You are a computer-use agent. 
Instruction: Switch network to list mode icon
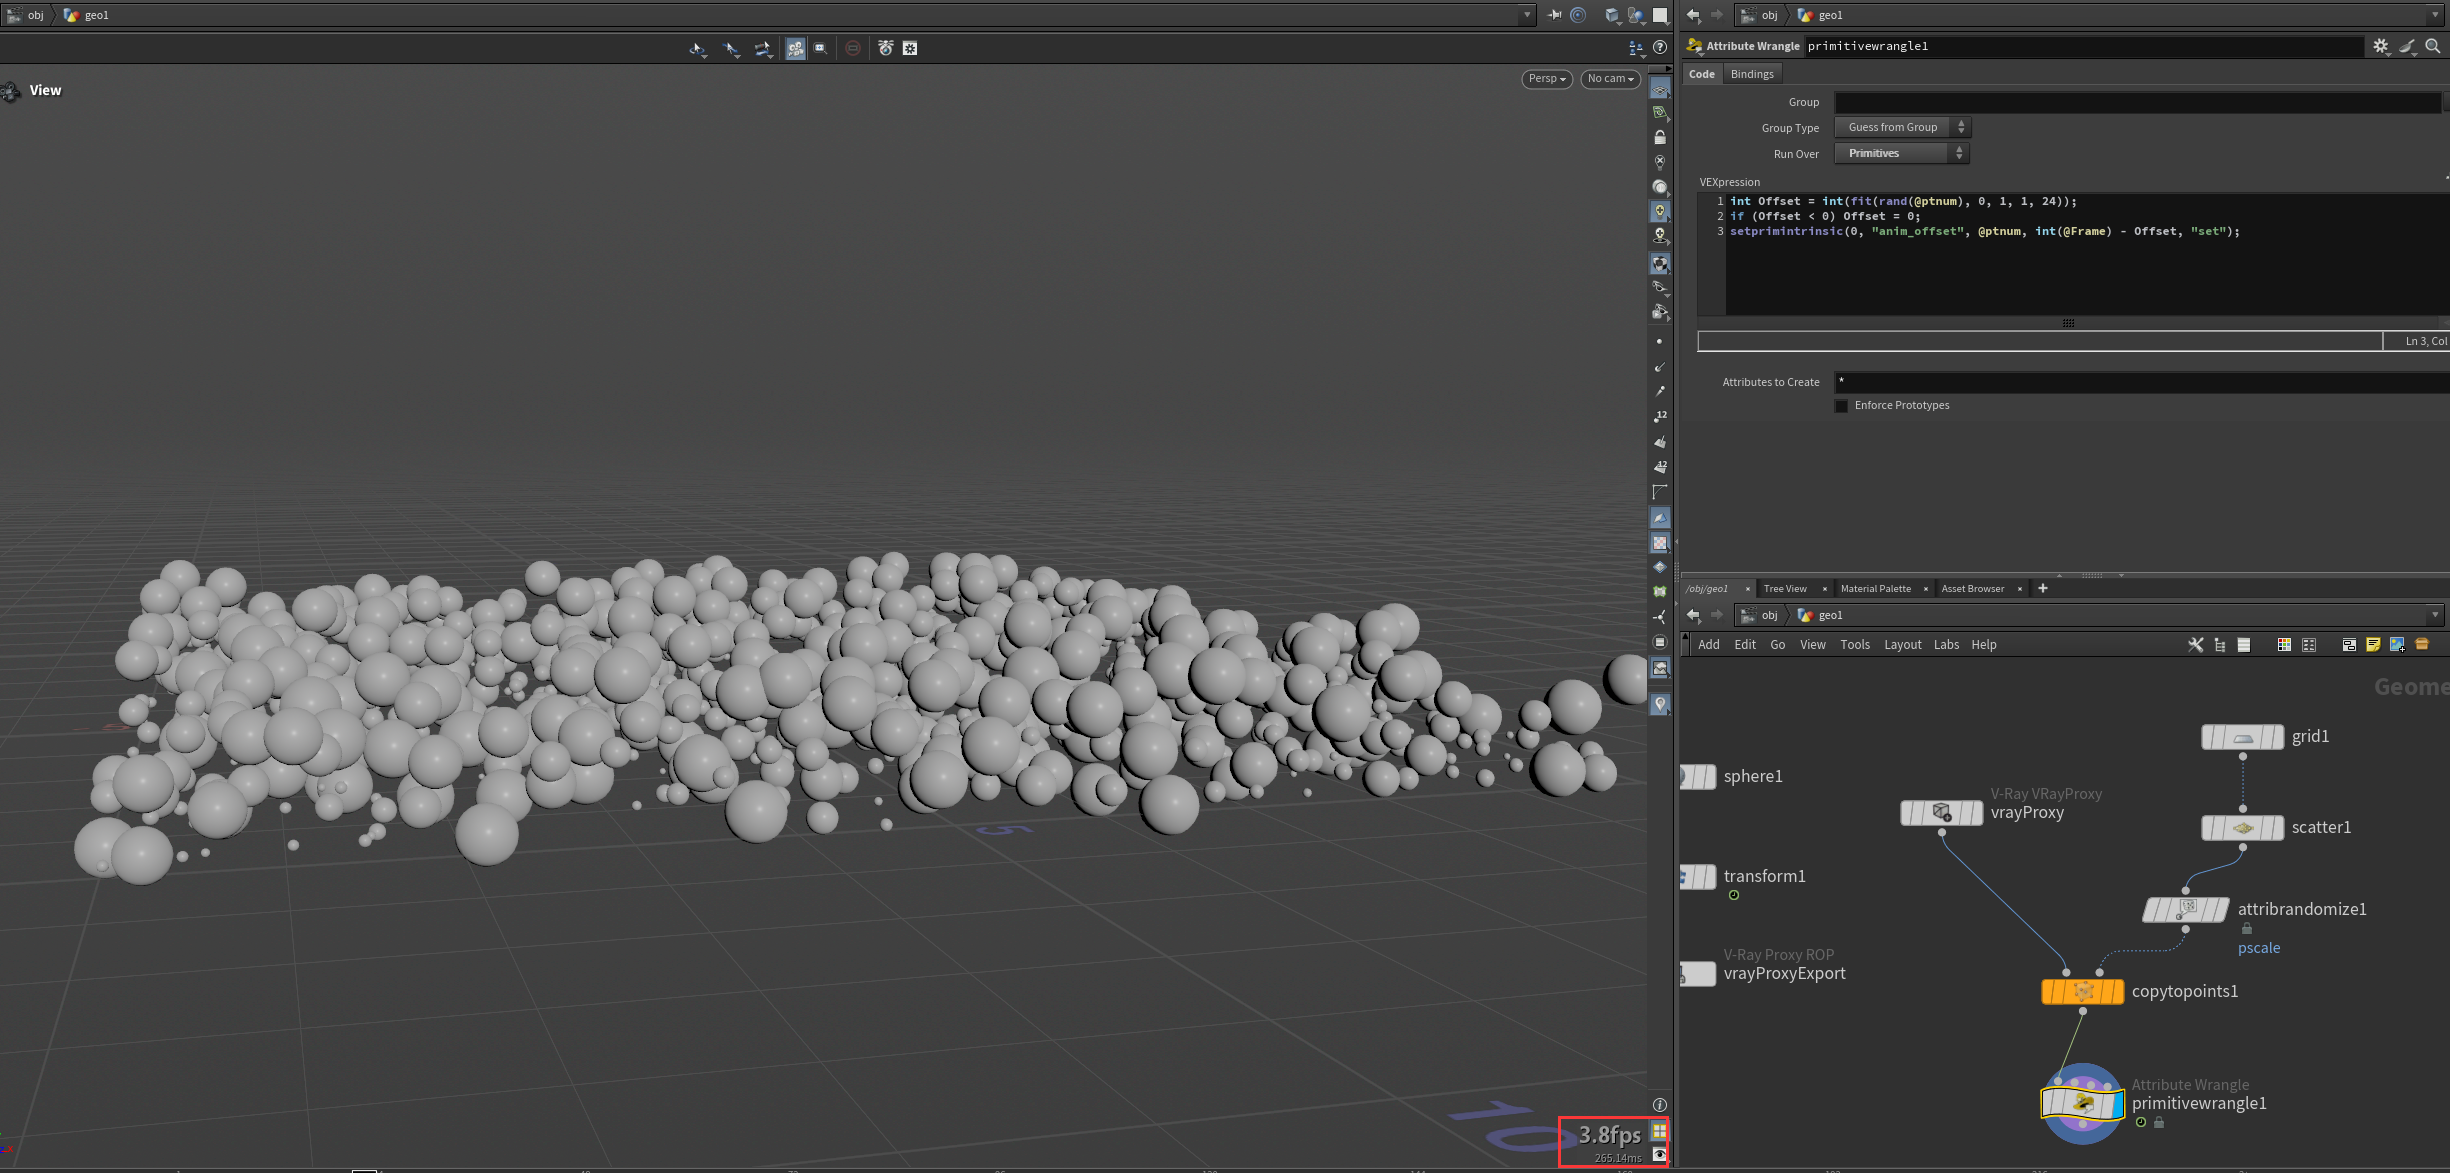[2244, 645]
